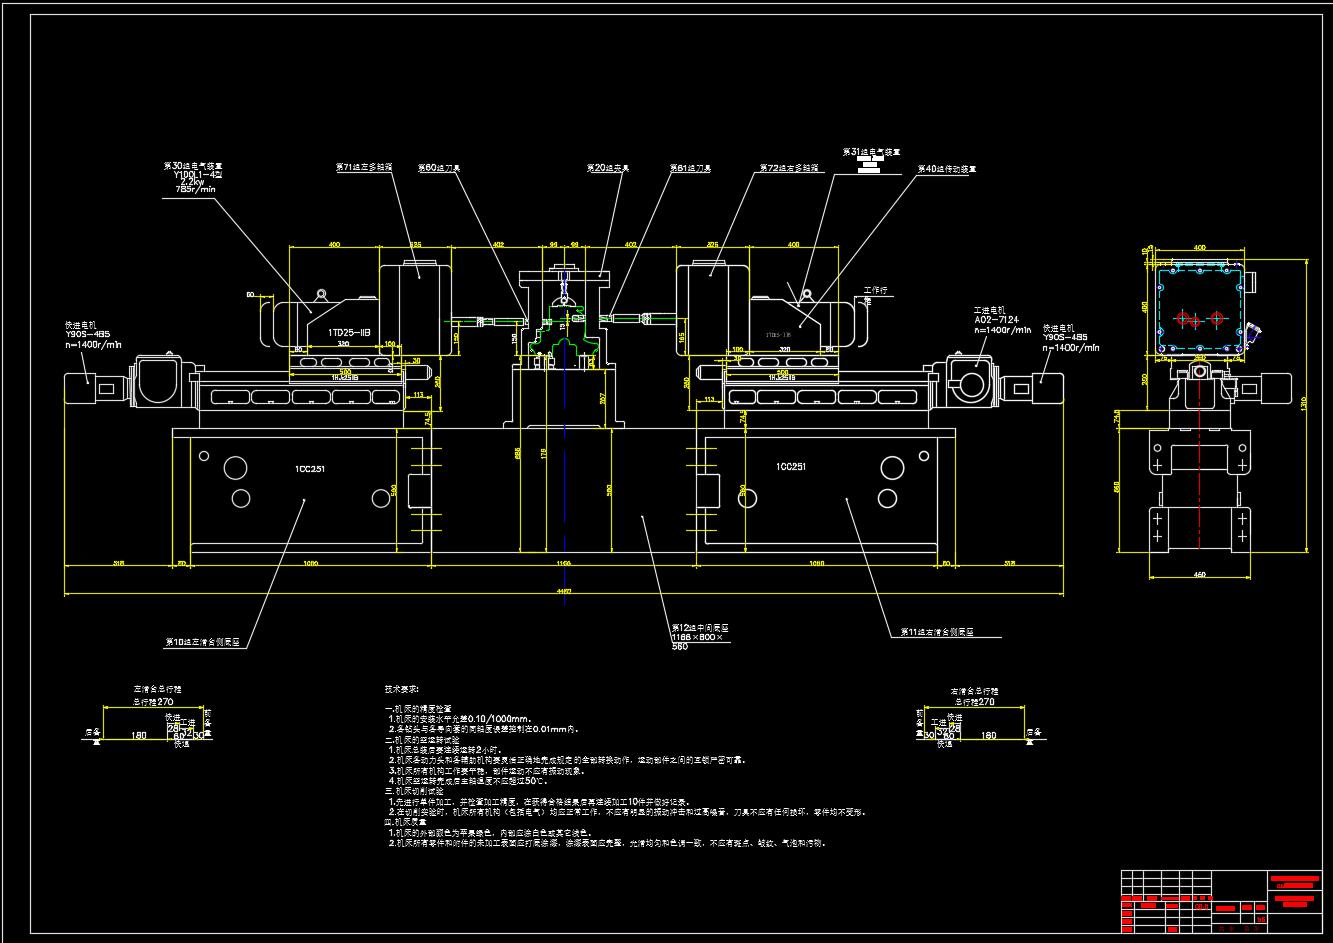
Task: Click the 第72组右多轴箱 callout label
Action: [x=787, y=168]
